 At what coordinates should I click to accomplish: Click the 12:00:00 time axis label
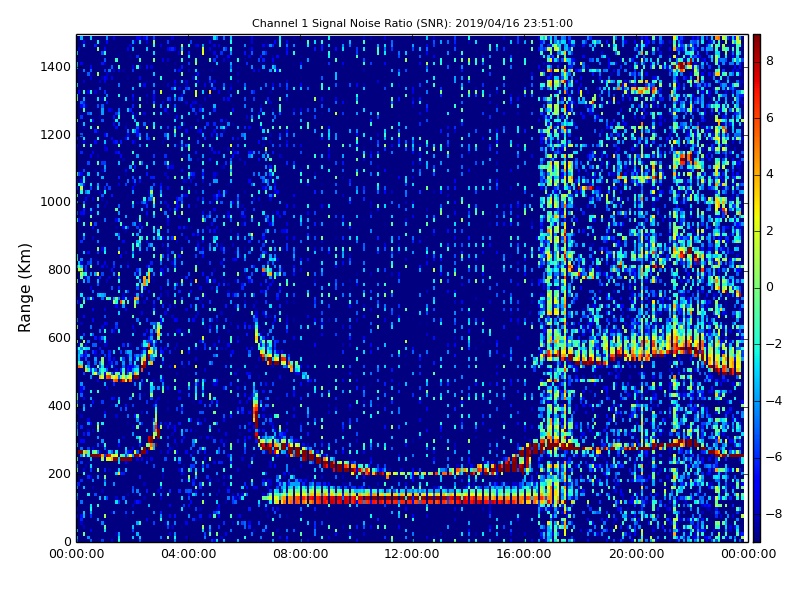412,554
